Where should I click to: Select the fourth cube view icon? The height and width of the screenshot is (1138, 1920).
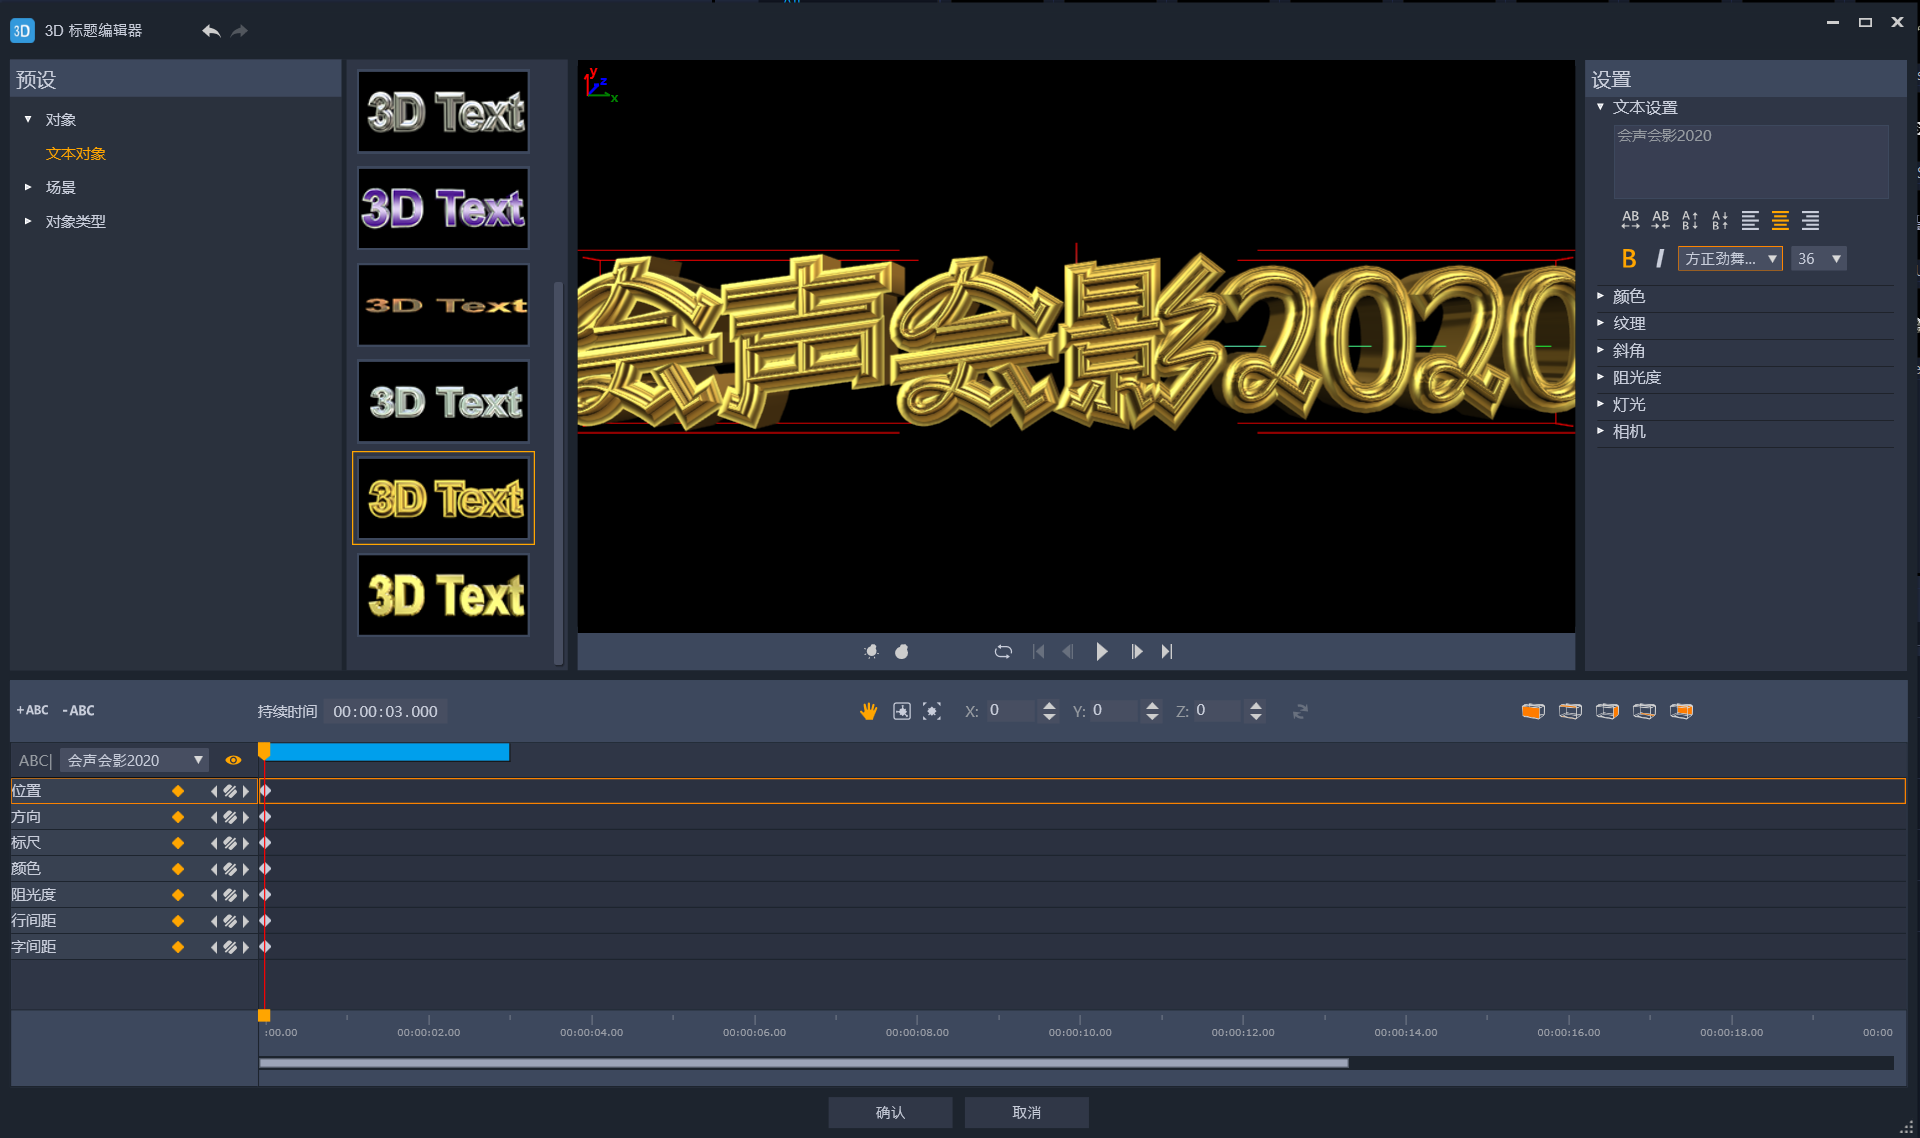point(1644,711)
